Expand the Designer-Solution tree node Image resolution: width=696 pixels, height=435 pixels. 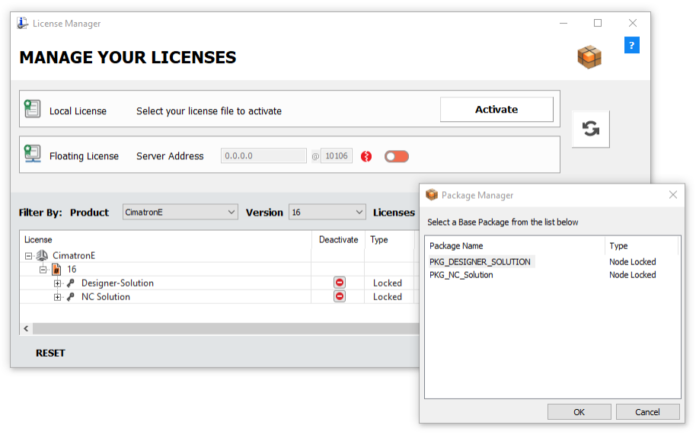click(58, 283)
